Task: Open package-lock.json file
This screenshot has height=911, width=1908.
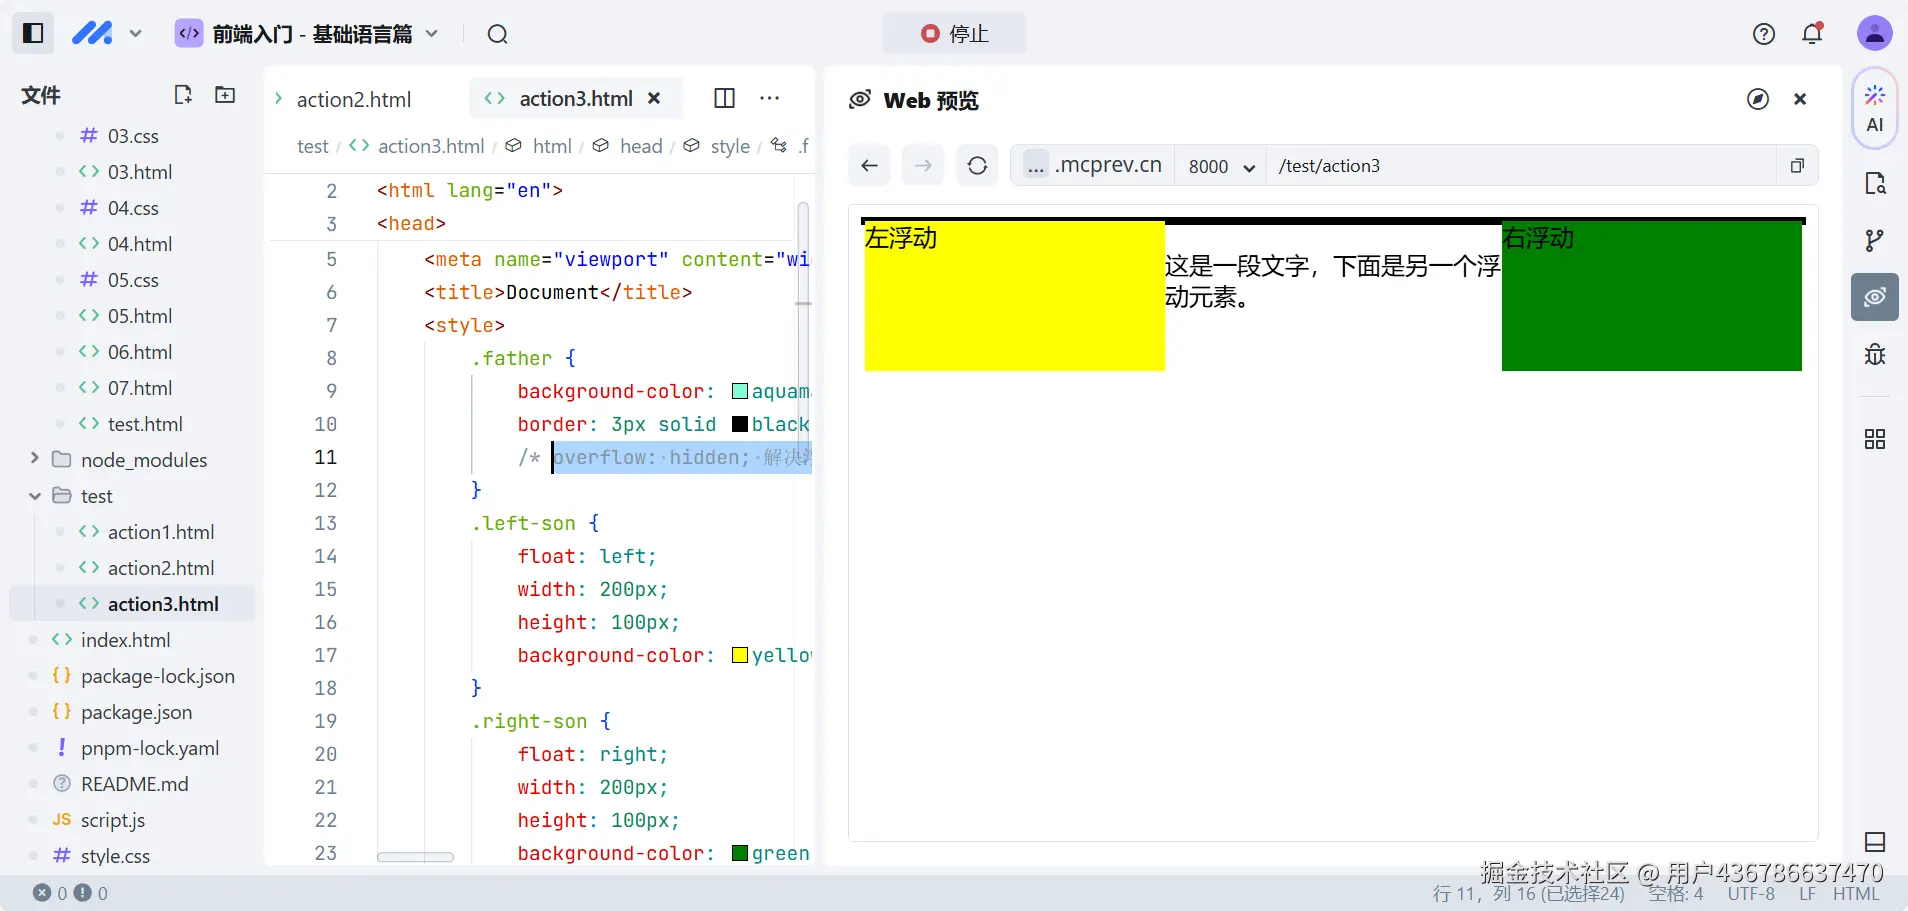Action: point(132,676)
